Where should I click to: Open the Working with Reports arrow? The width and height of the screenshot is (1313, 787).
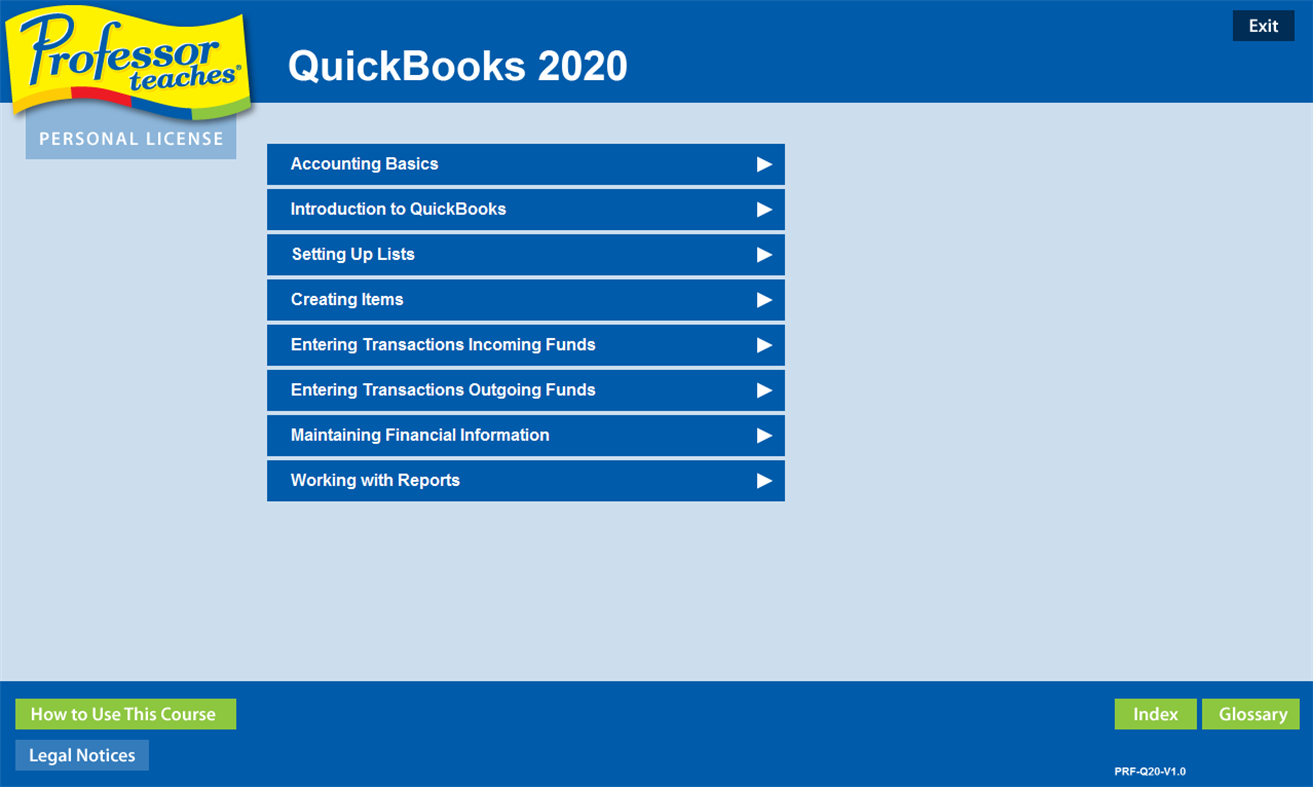point(765,480)
